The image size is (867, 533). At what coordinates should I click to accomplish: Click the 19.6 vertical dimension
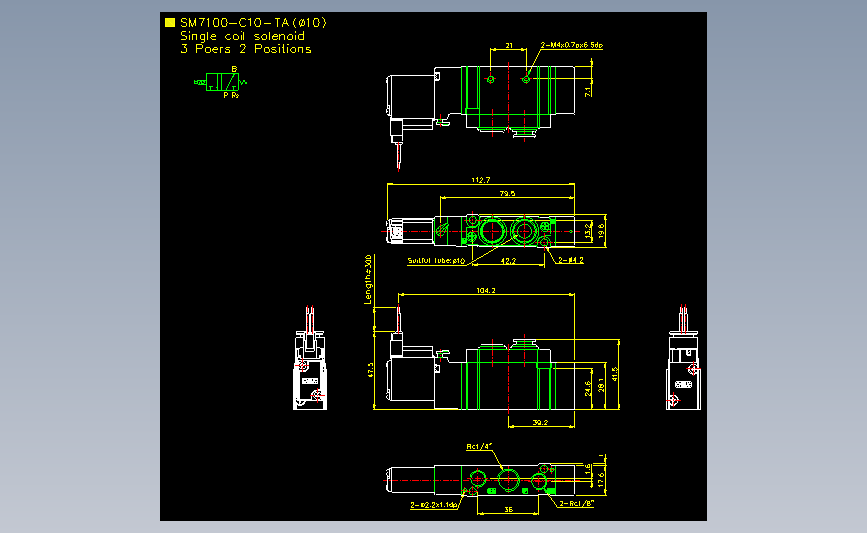point(601,231)
